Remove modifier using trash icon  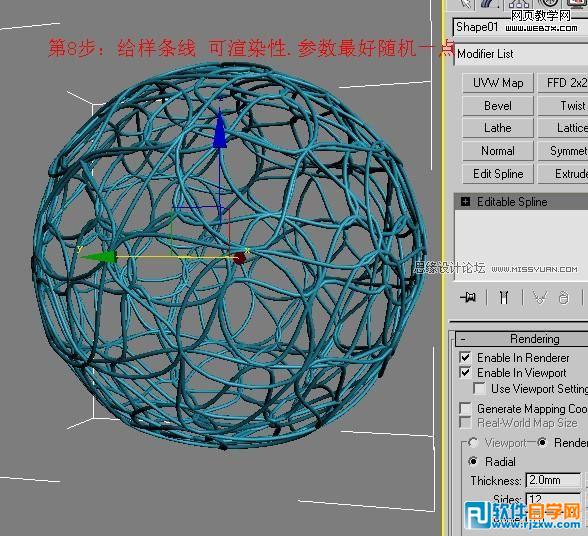coord(564,298)
